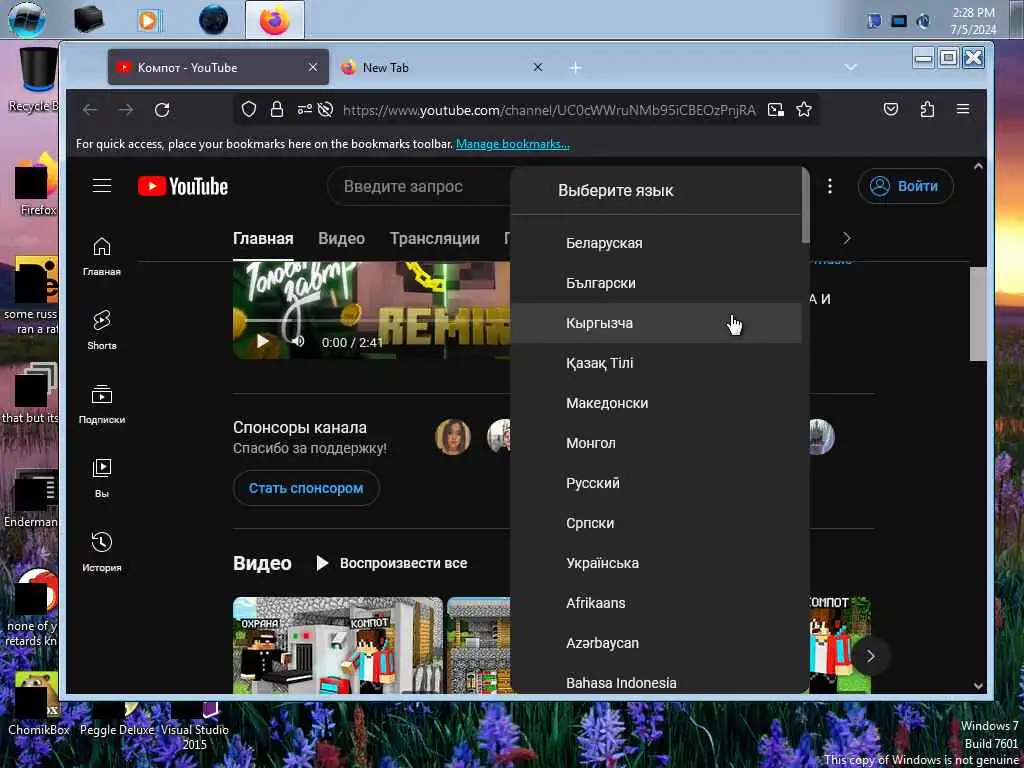The height and width of the screenshot is (768, 1024).
Task: Close the New Tab tab
Action: click(x=537, y=67)
